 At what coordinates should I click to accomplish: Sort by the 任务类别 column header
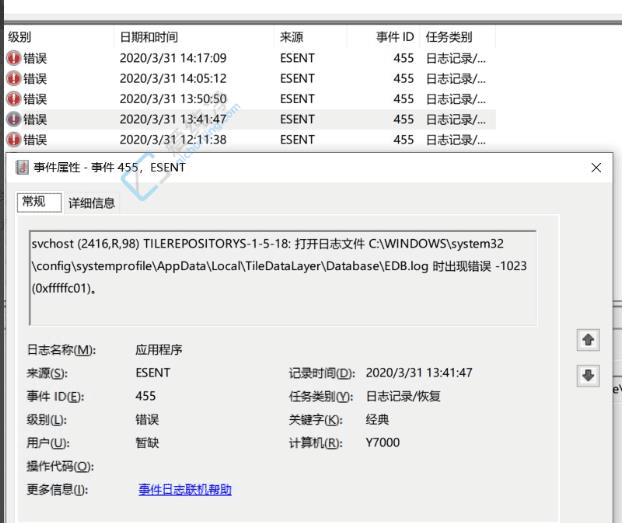click(458, 37)
